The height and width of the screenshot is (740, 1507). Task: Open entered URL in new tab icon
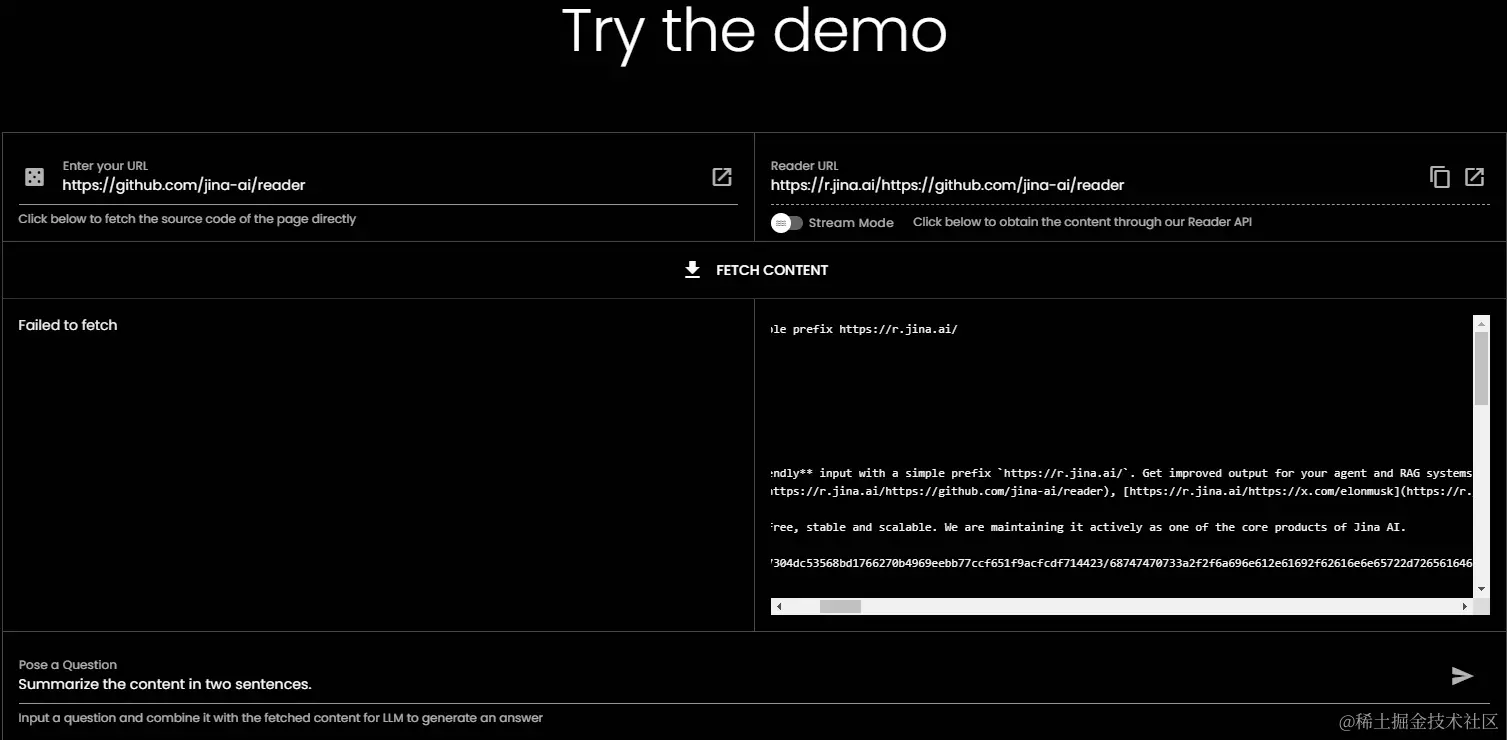[722, 177]
